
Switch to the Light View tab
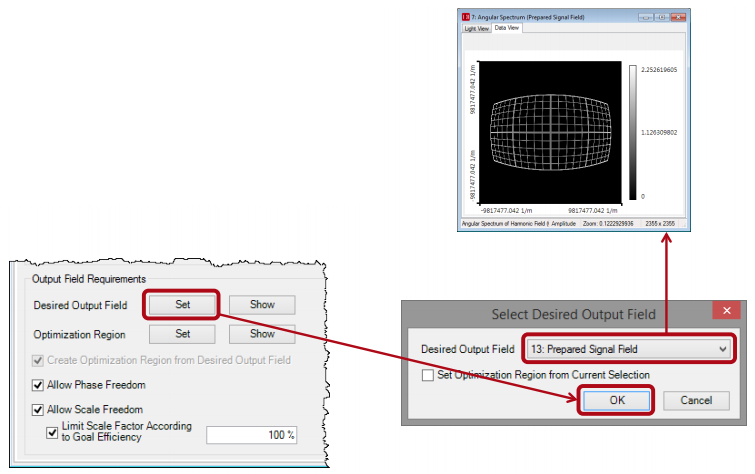(x=476, y=28)
